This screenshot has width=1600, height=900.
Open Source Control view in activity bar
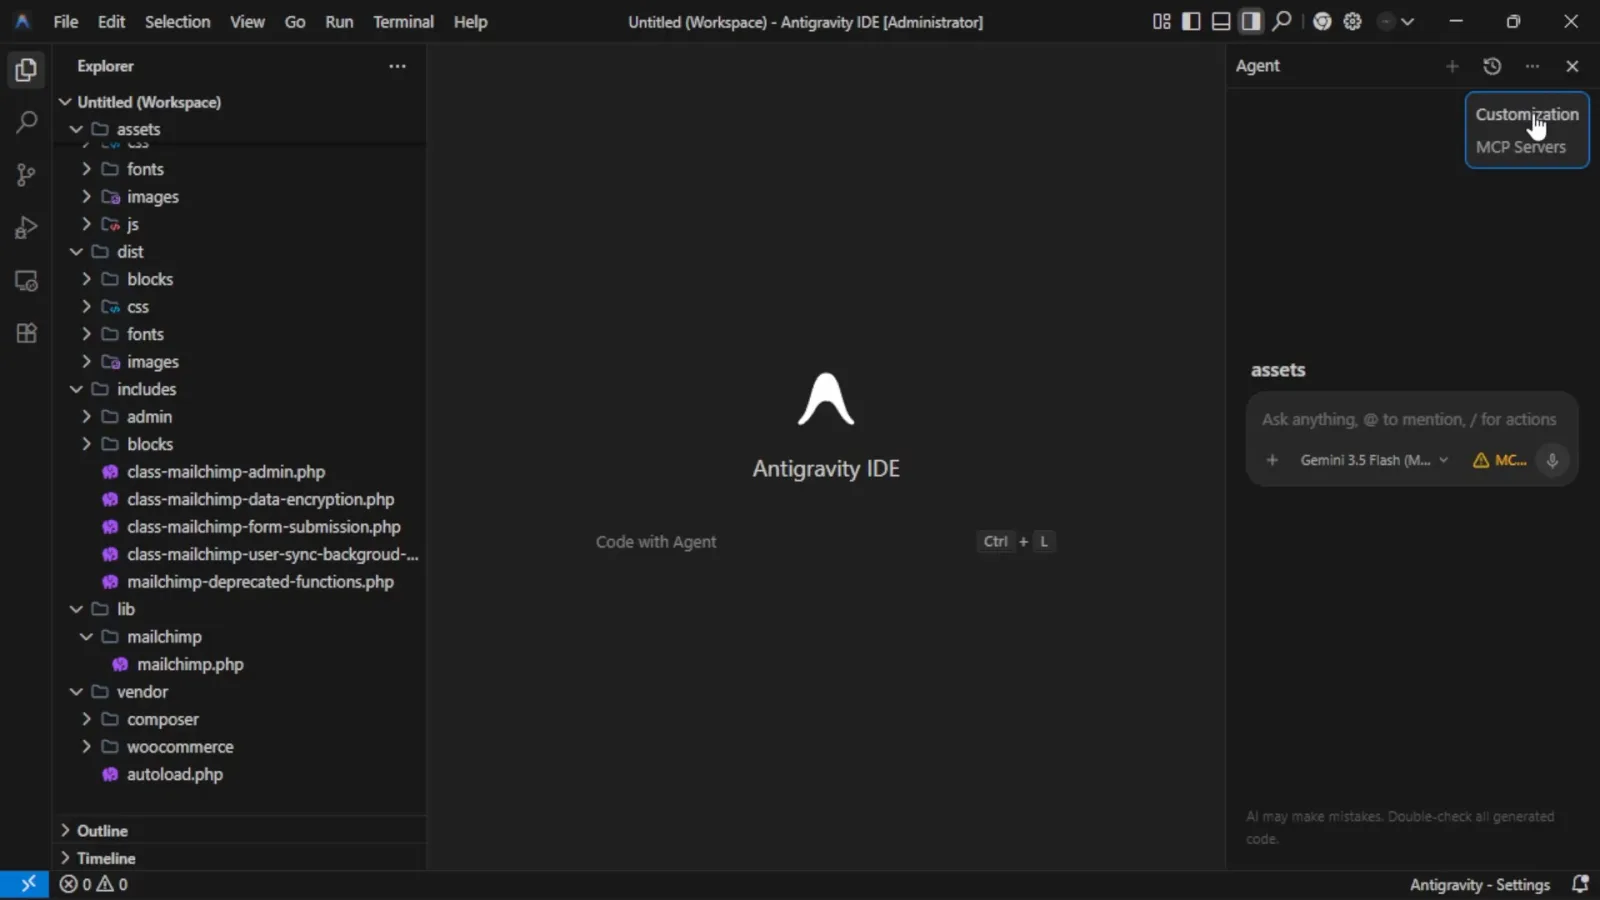pyautogui.click(x=26, y=175)
